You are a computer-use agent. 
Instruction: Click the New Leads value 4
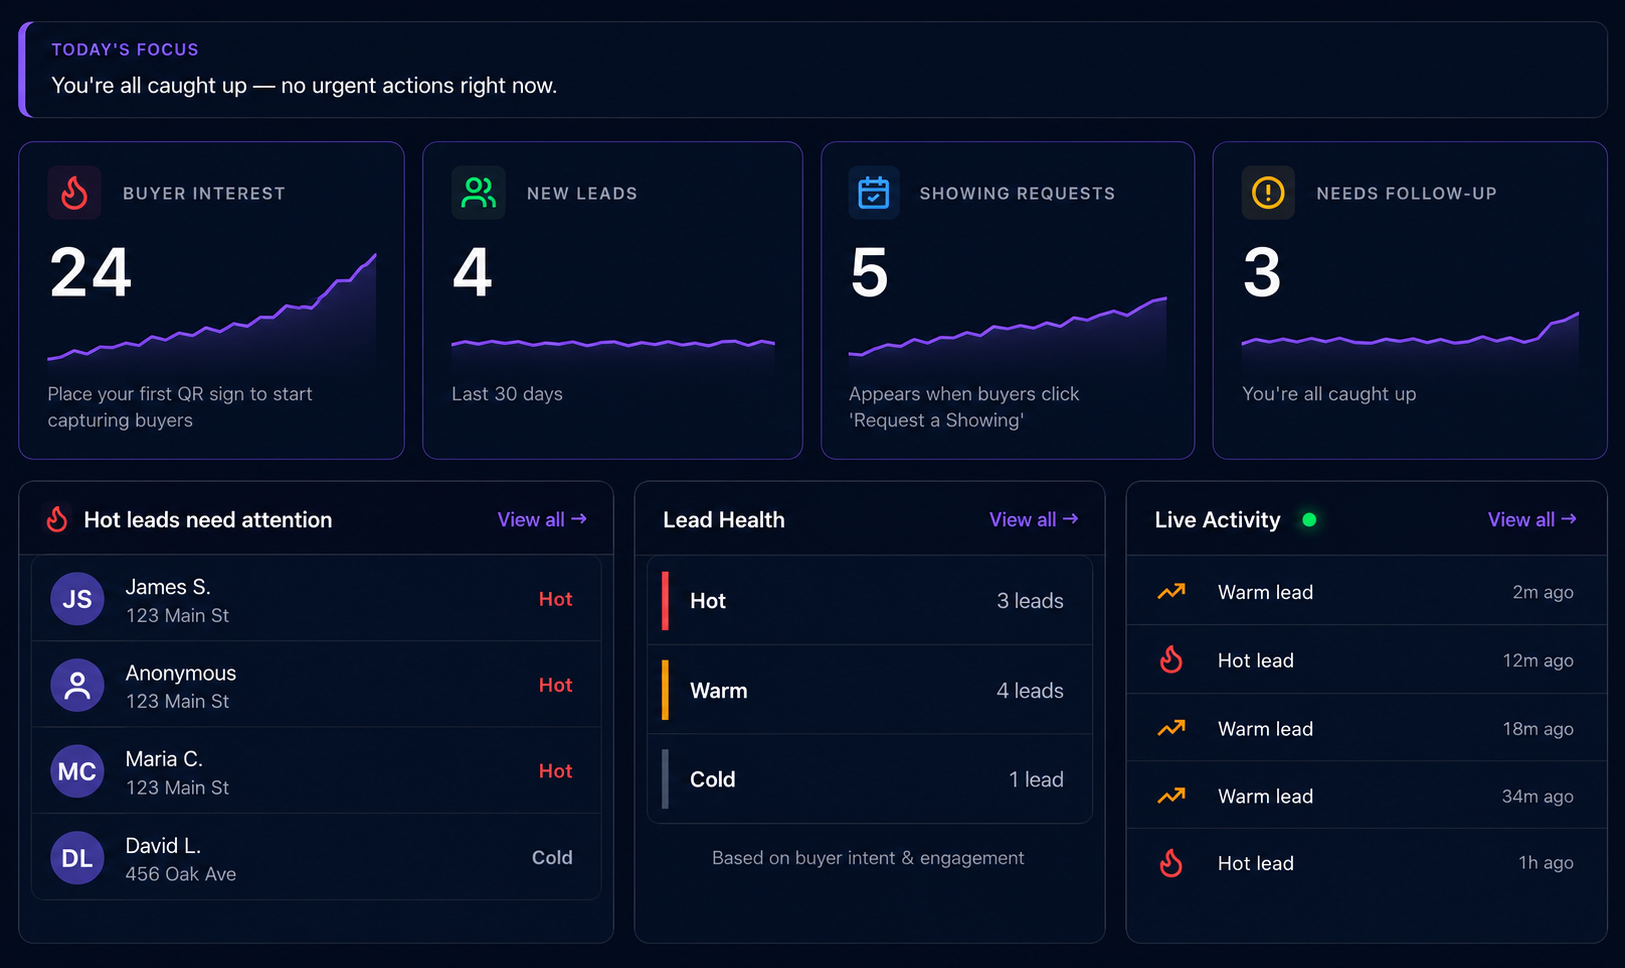click(x=472, y=273)
